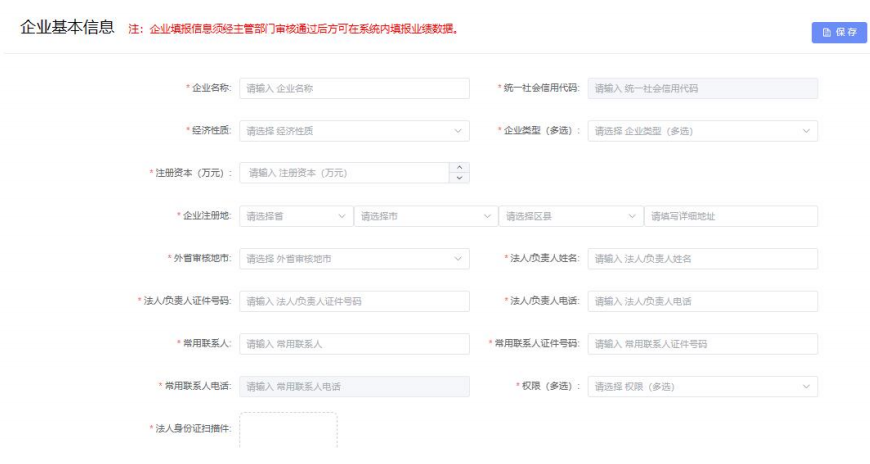Open the 外省审核地市 dropdown
This screenshot has height=464, width=870.
(x=355, y=259)
